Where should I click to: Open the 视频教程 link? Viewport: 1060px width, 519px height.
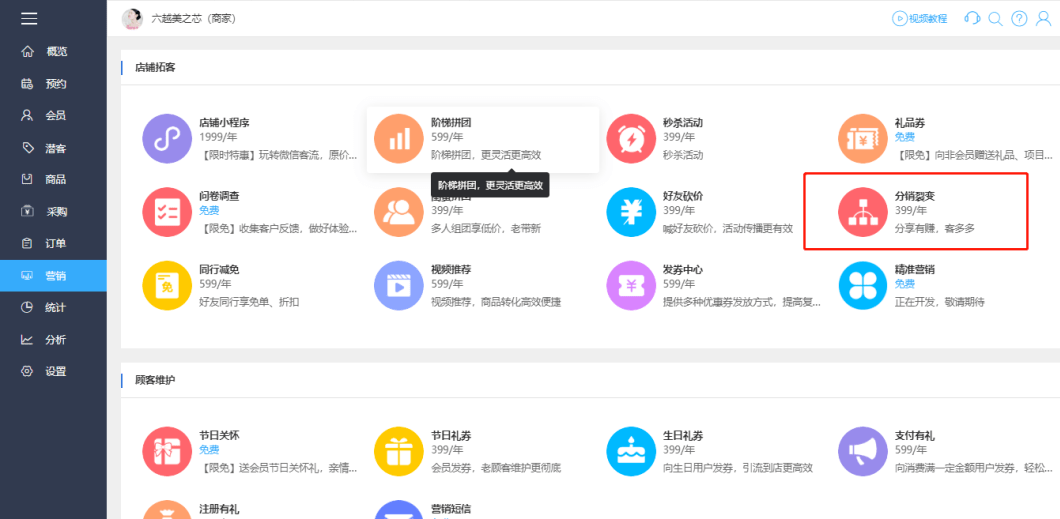click(x=920, y=19)
